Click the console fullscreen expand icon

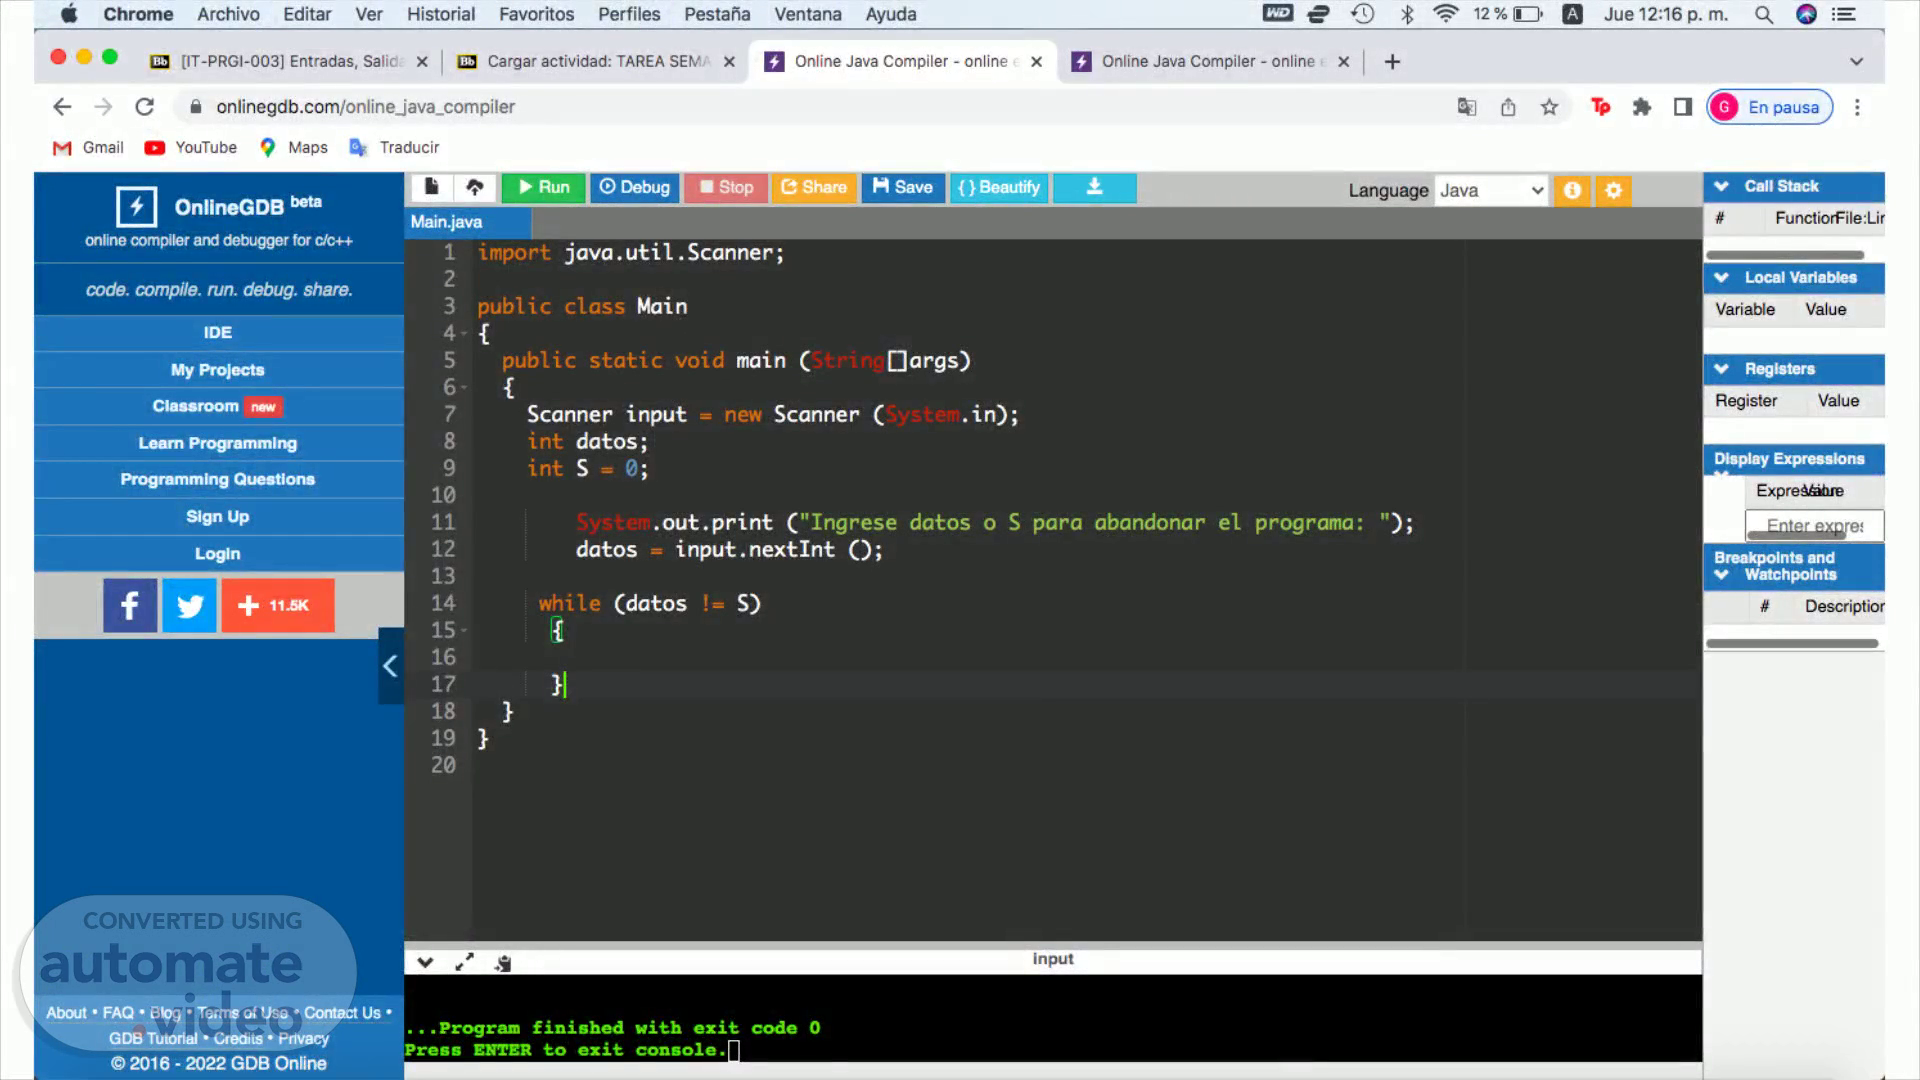pyautogui.click(x=464, y=962)
